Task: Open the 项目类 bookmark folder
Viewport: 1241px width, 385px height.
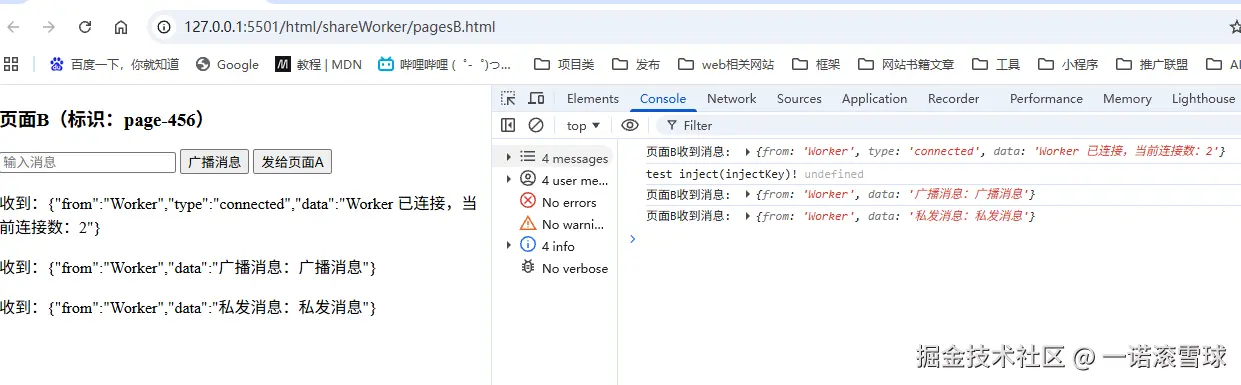Action: click(564, 64)
